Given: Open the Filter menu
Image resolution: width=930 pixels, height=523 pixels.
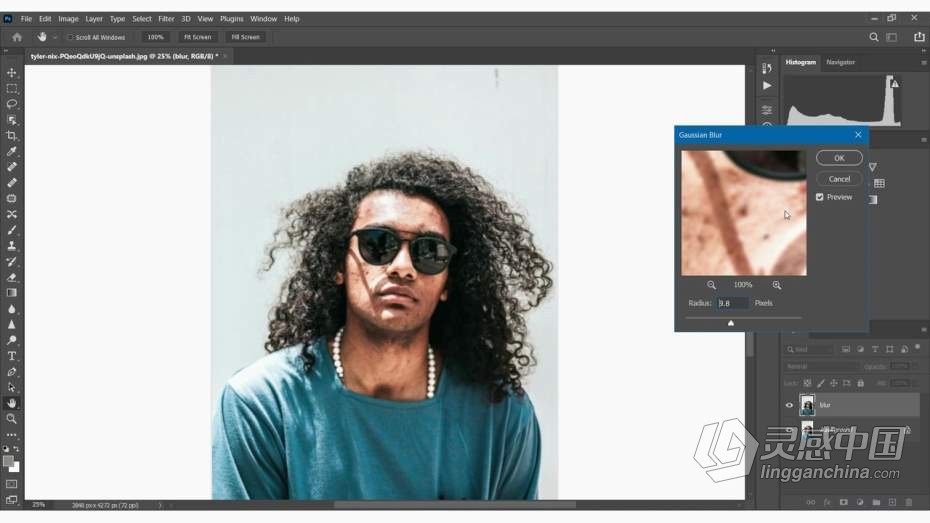Looking at the screenshot, I should click(166, 19).
